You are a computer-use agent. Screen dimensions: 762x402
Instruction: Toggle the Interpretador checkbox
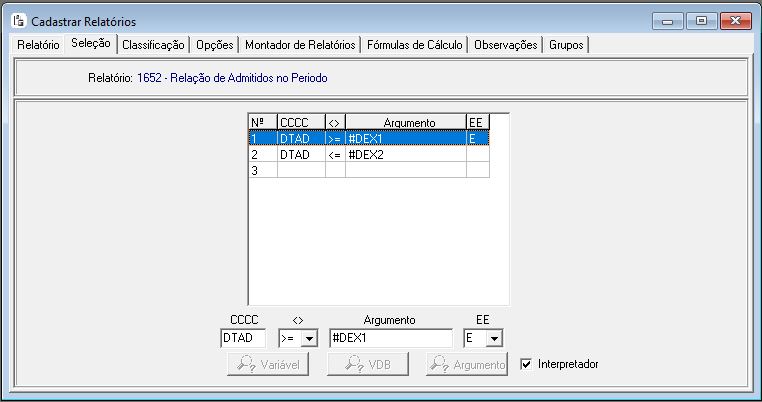click(x=527, y=364)
